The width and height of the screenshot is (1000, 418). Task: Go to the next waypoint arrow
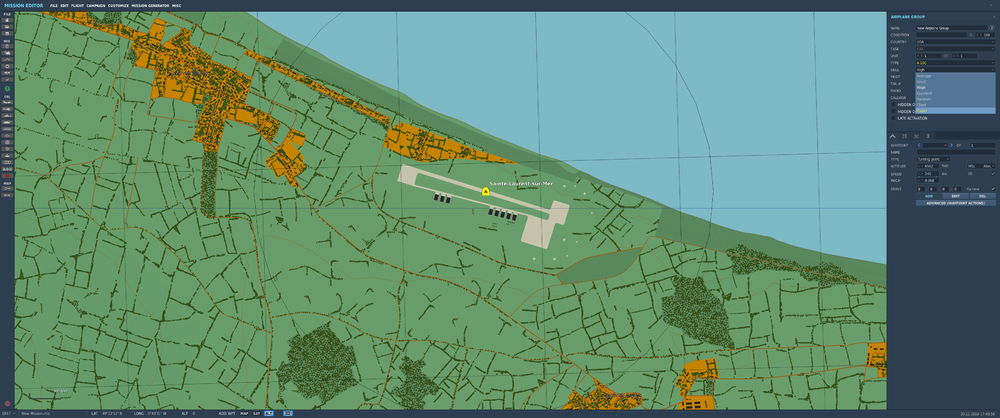pyautogui.click(x=951, y=145)
